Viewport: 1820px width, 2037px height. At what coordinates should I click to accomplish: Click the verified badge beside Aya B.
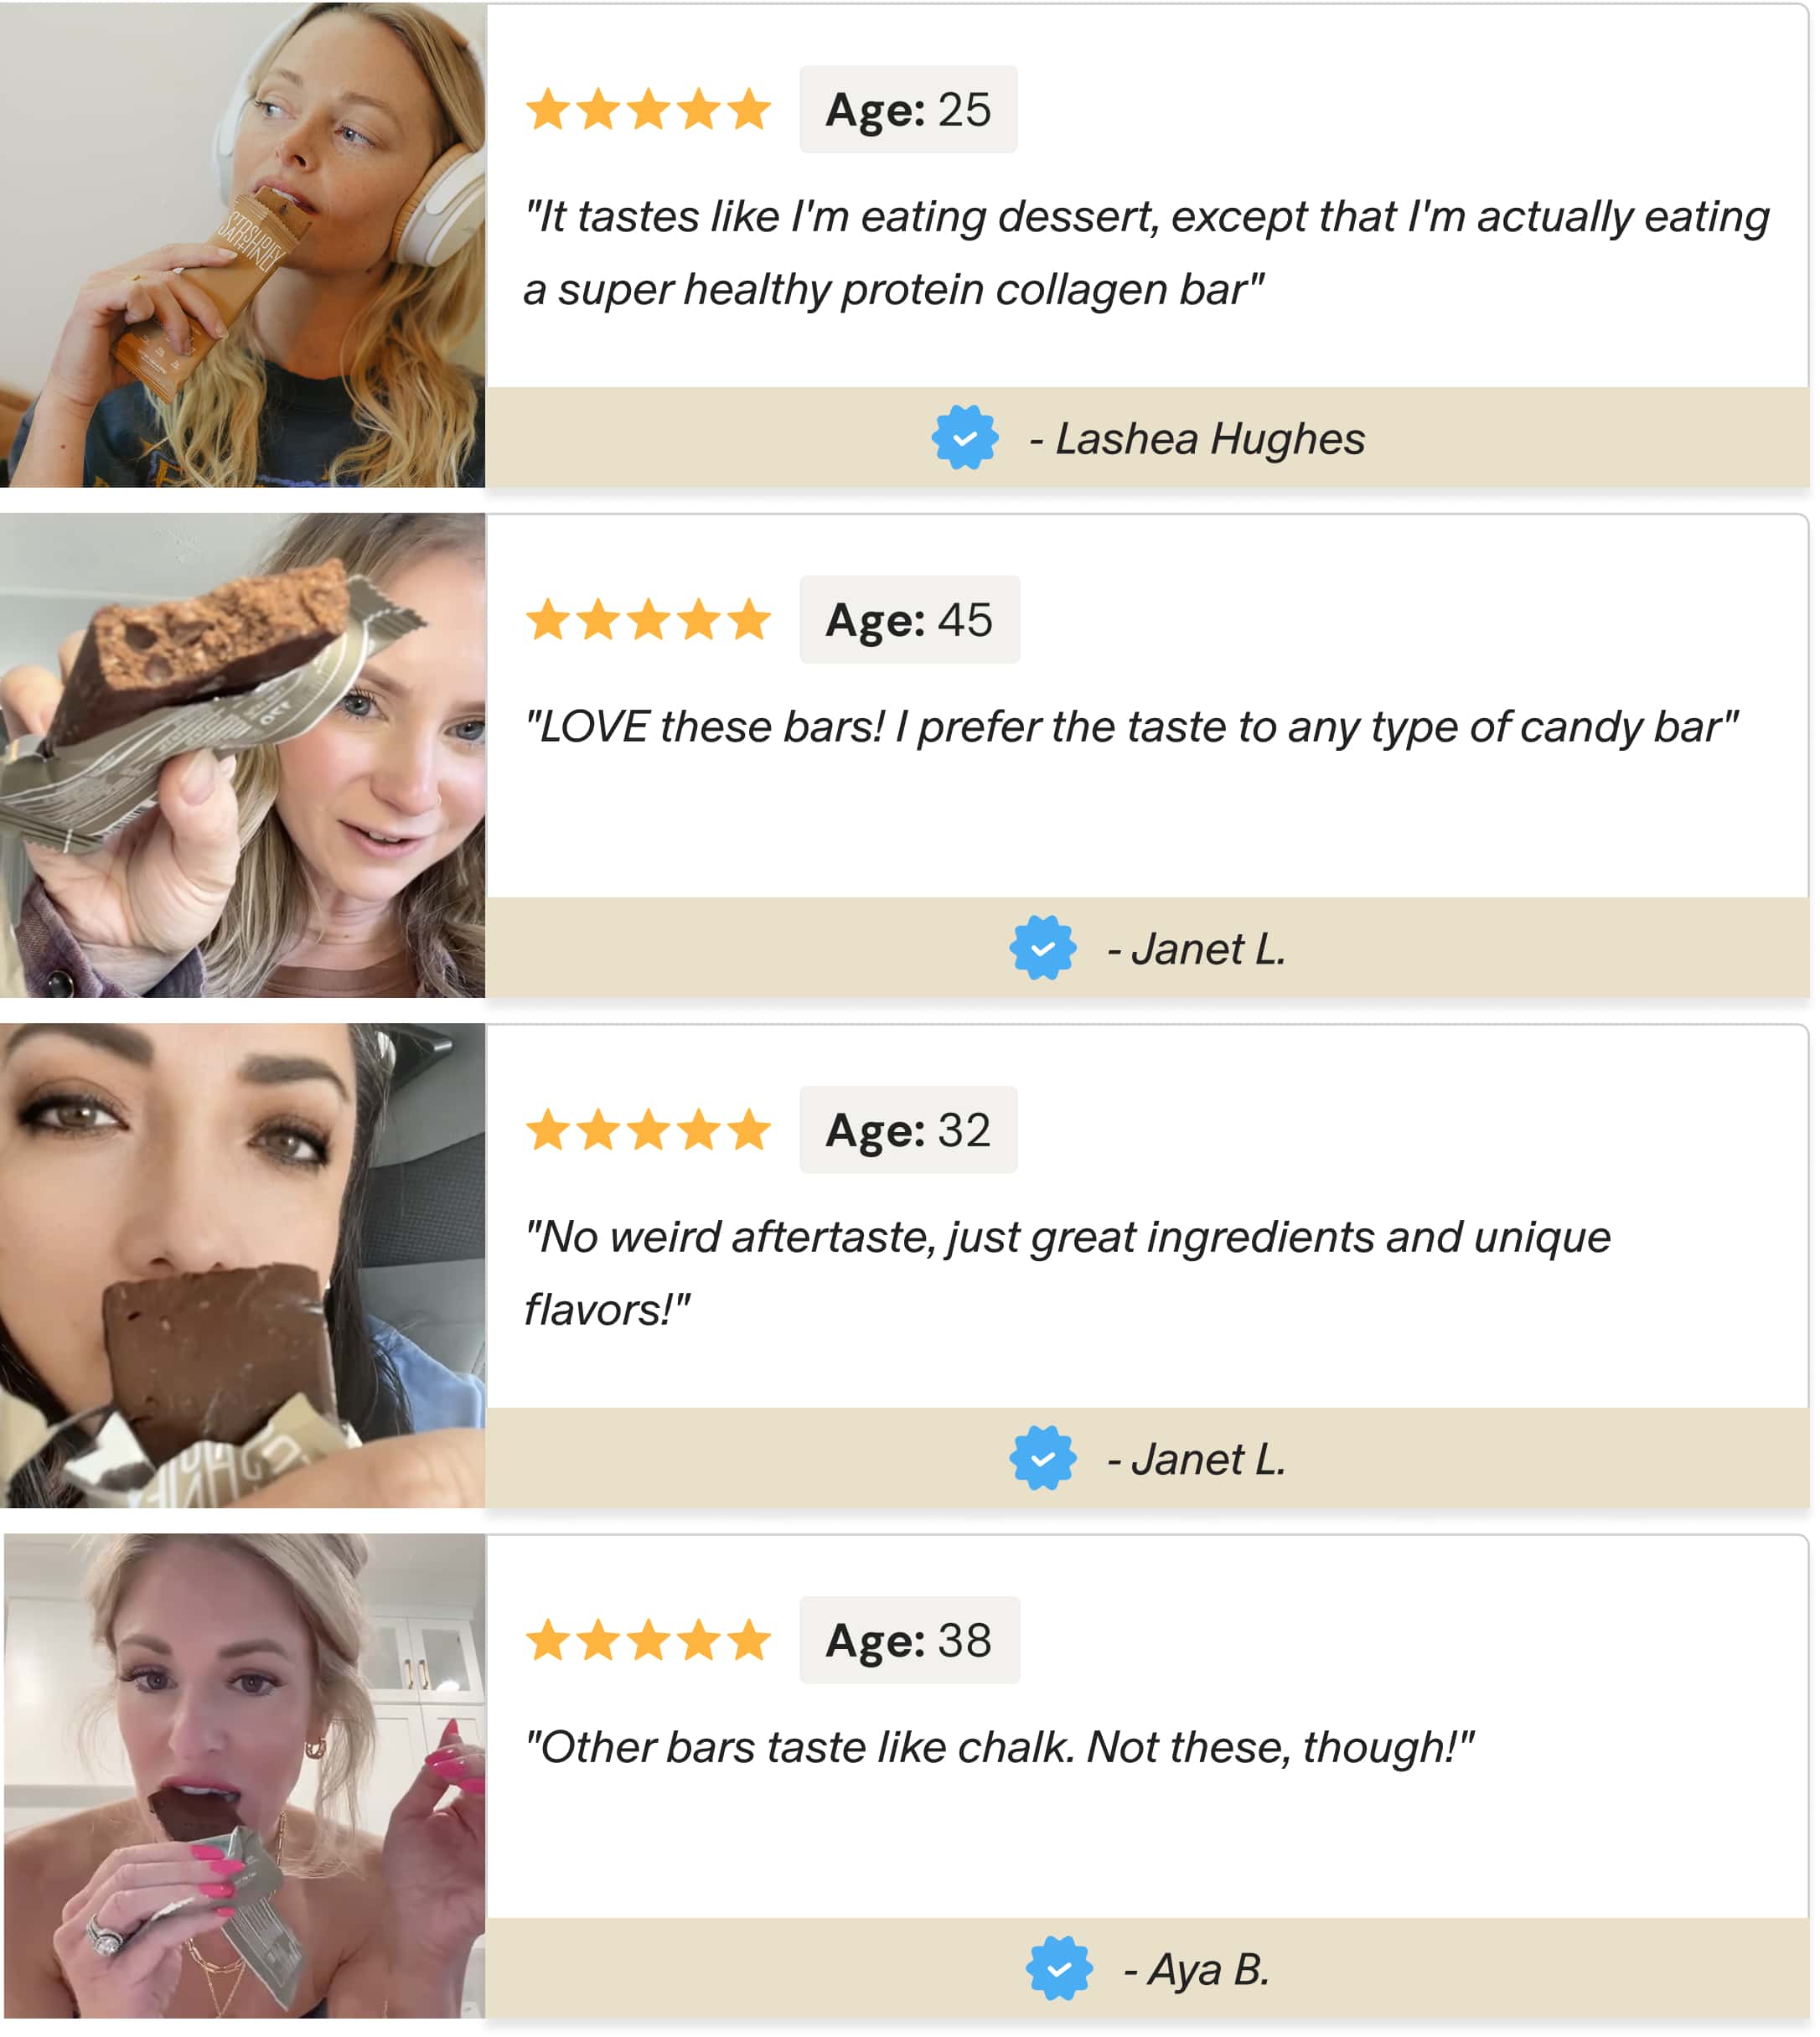tap(1059, 1968)
